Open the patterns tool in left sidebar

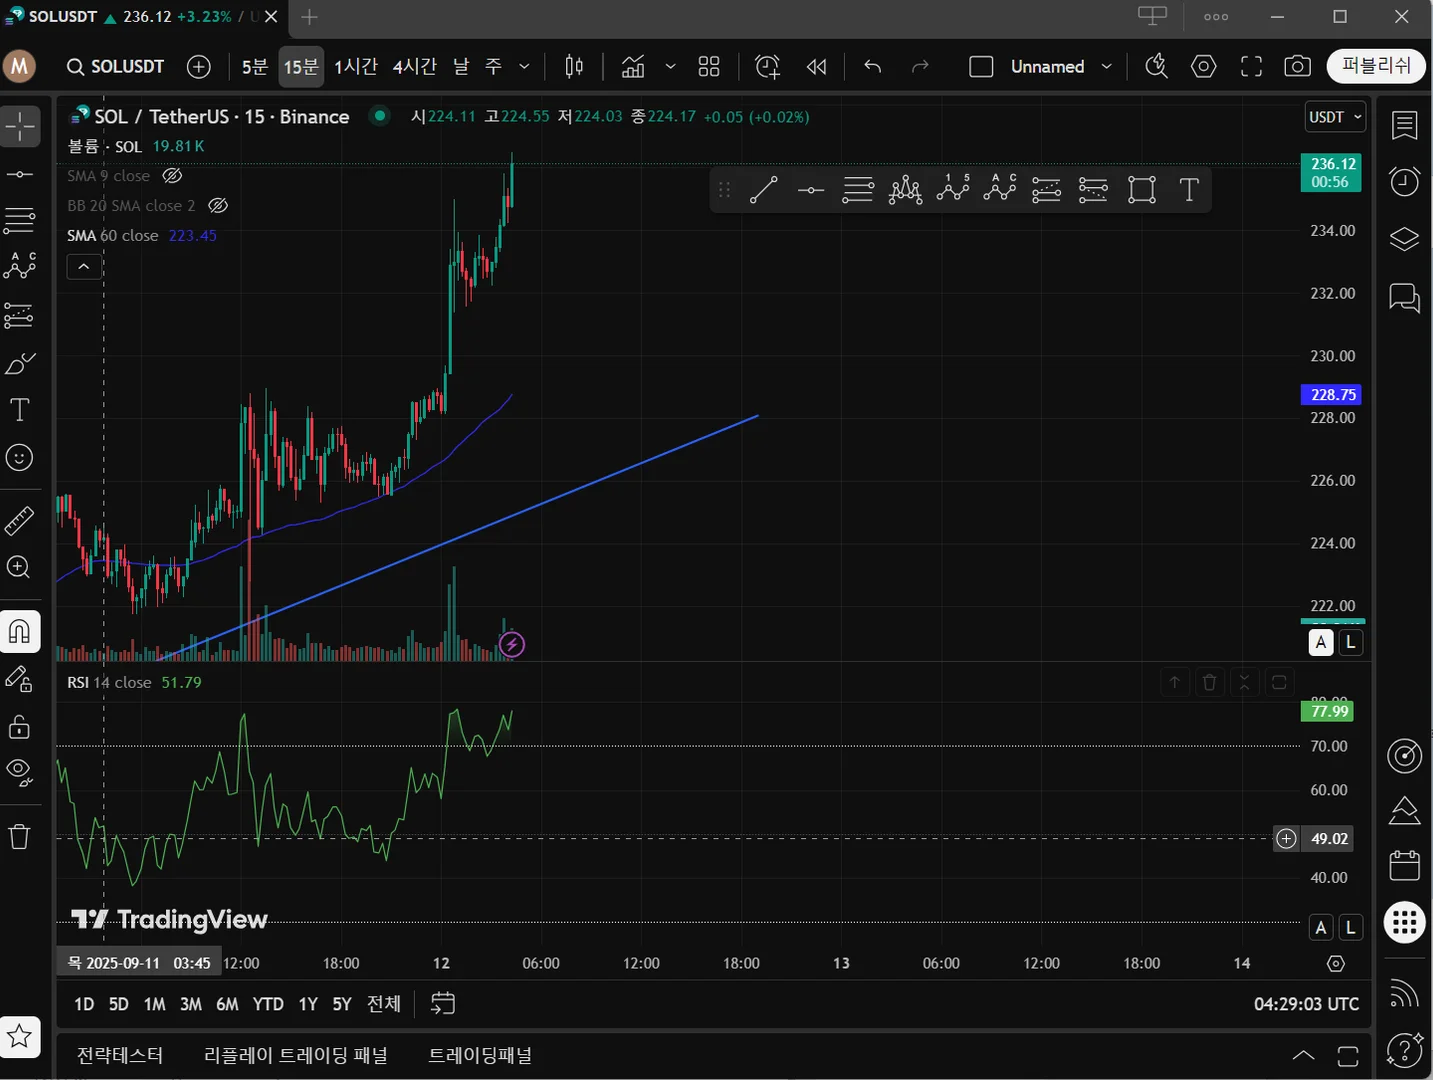pos(20,266)
